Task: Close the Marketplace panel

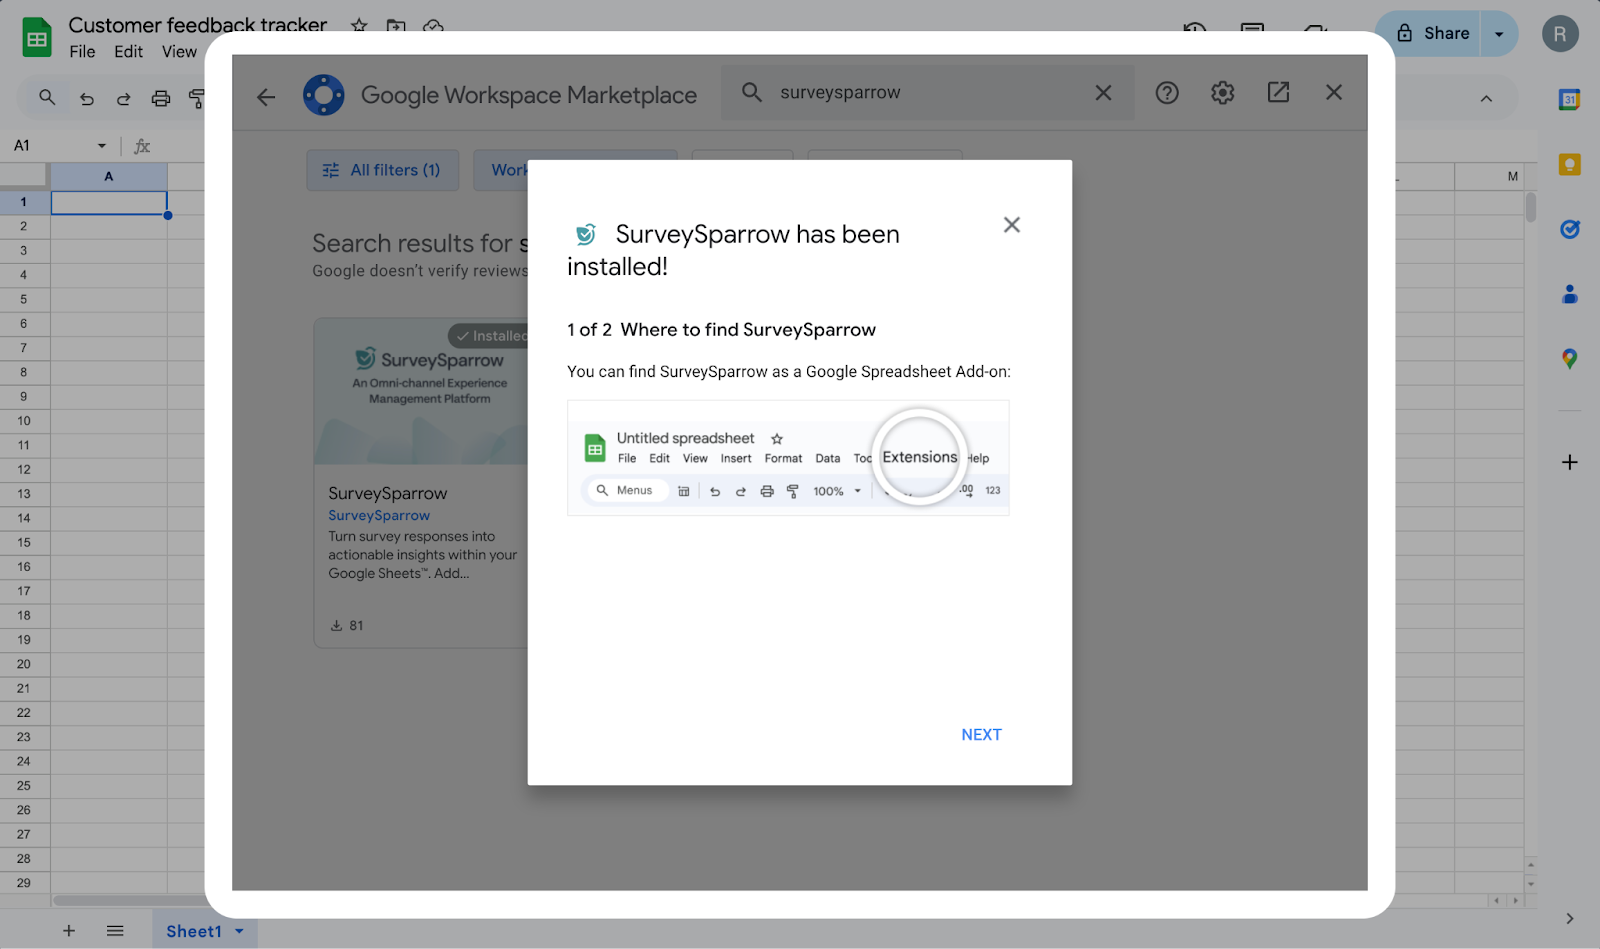Action: click(x=1334, y=93)
